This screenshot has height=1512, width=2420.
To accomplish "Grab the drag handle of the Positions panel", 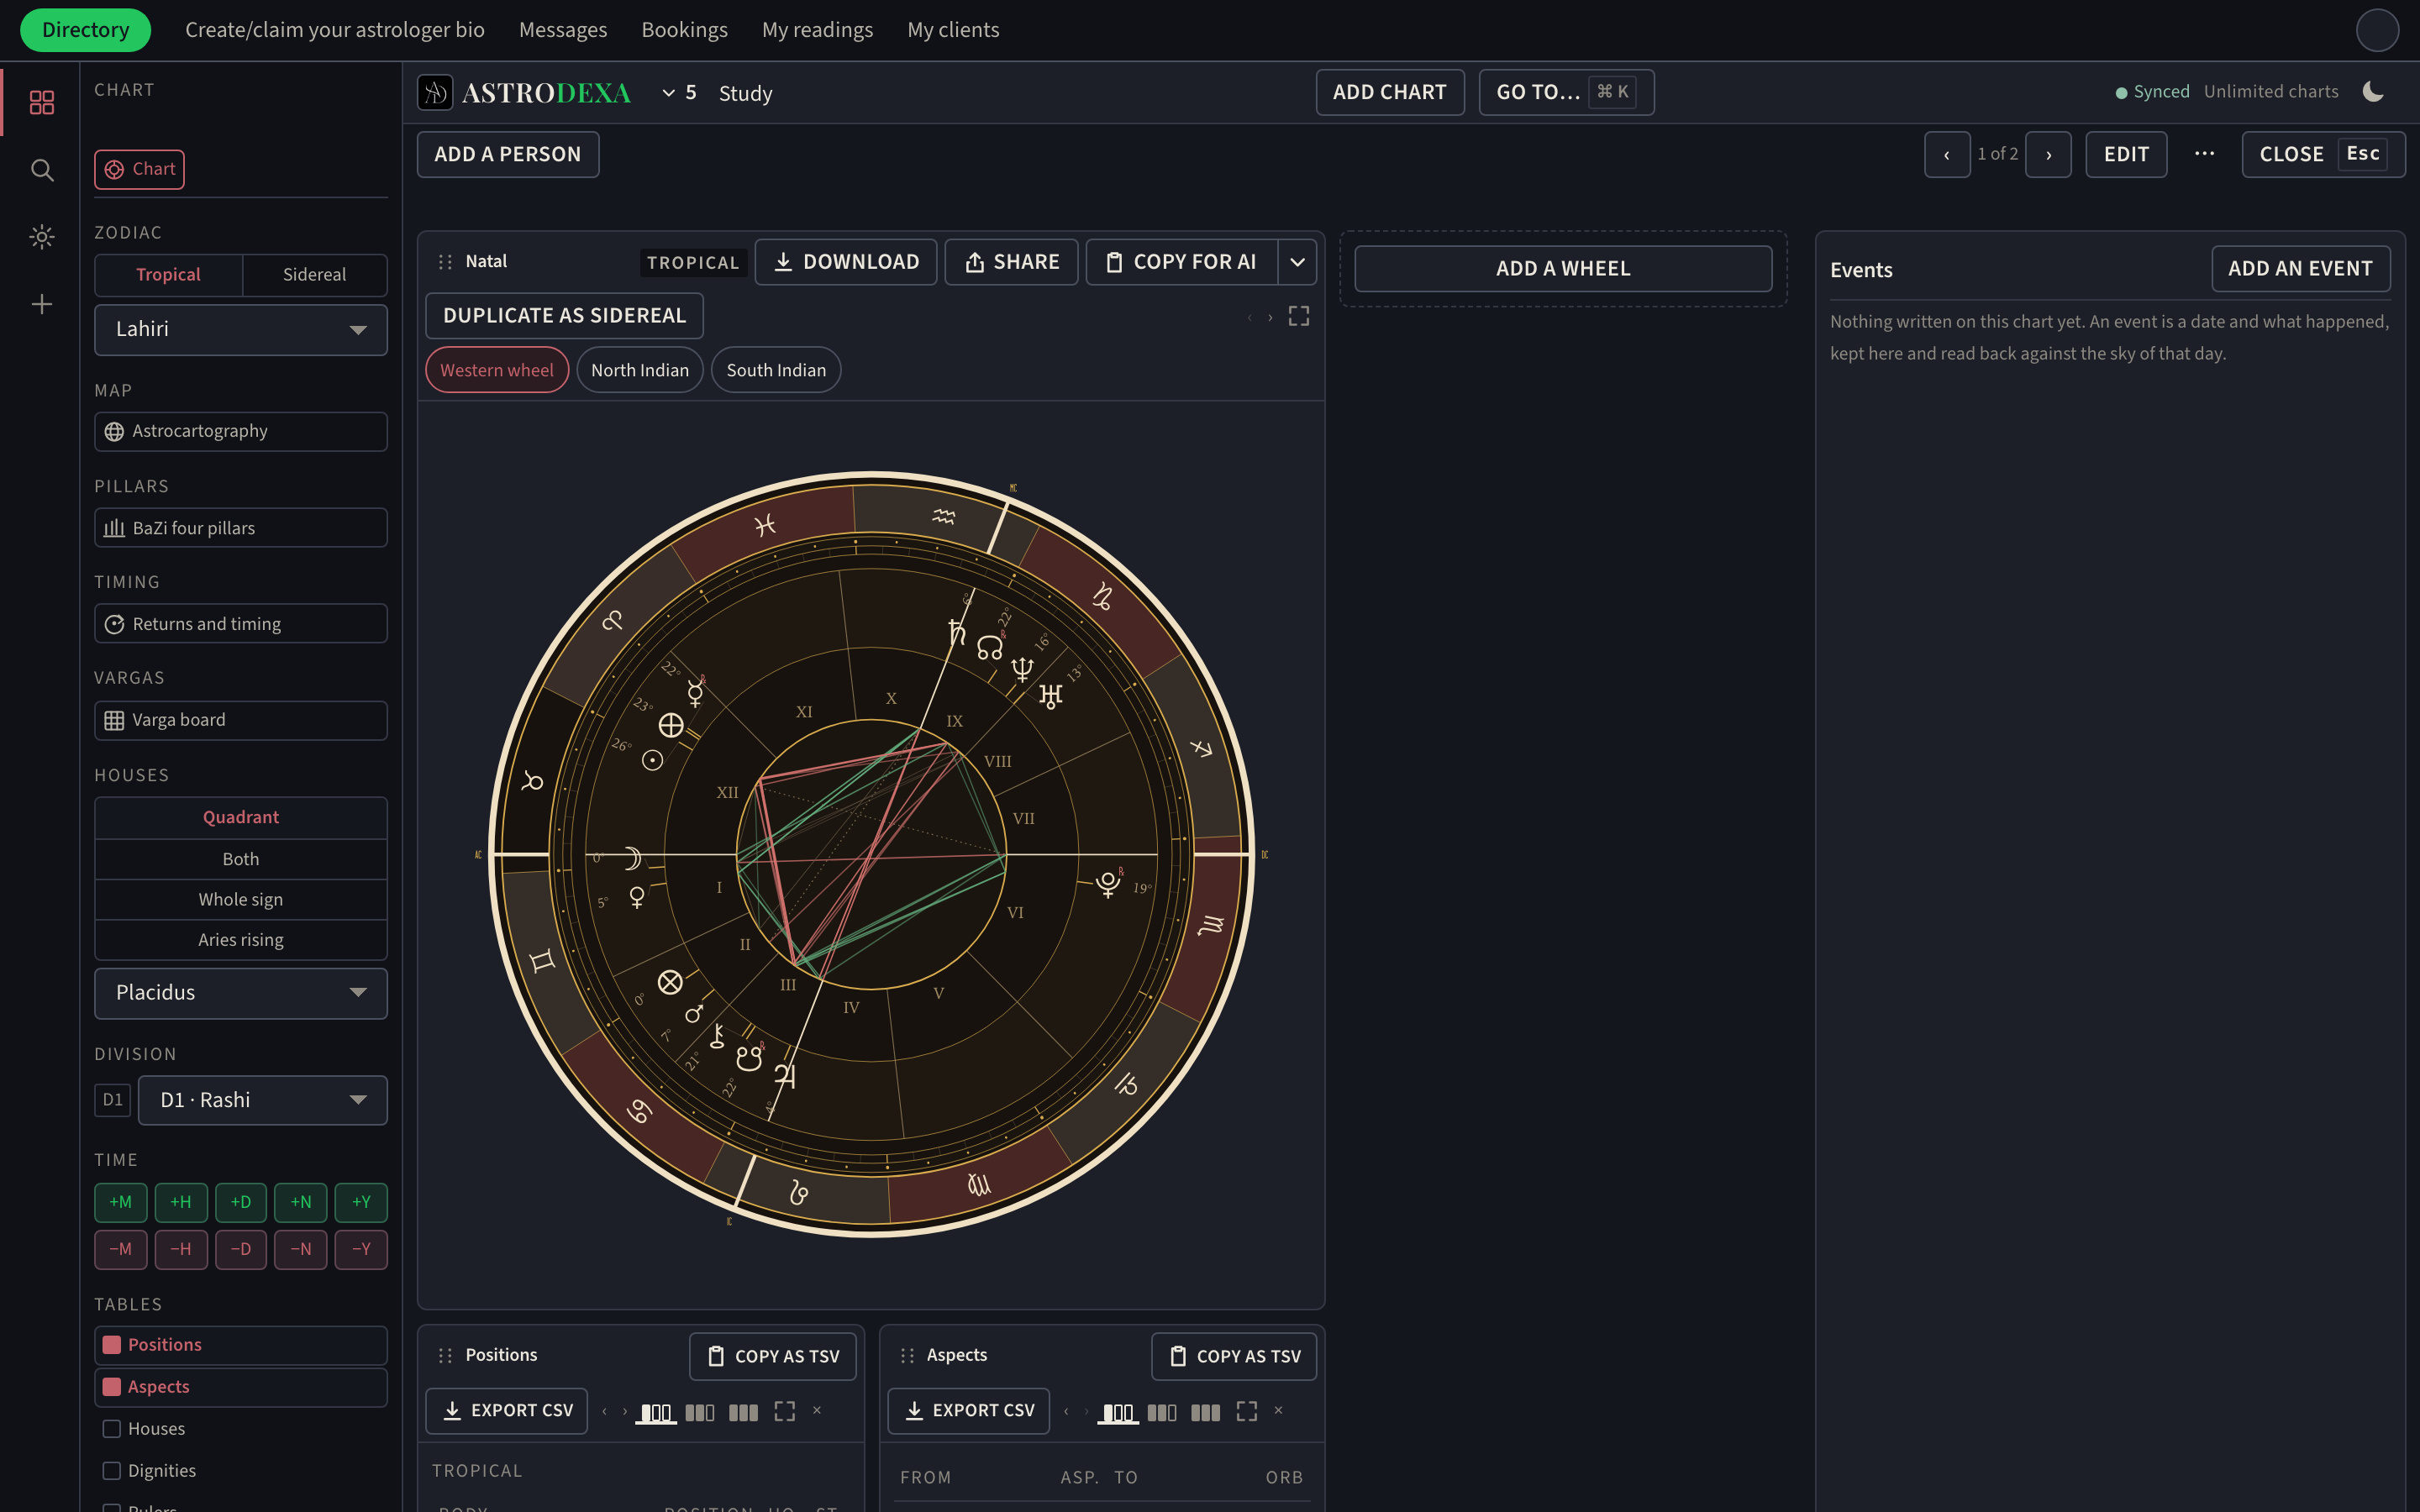I will (x=445, y=1355).
